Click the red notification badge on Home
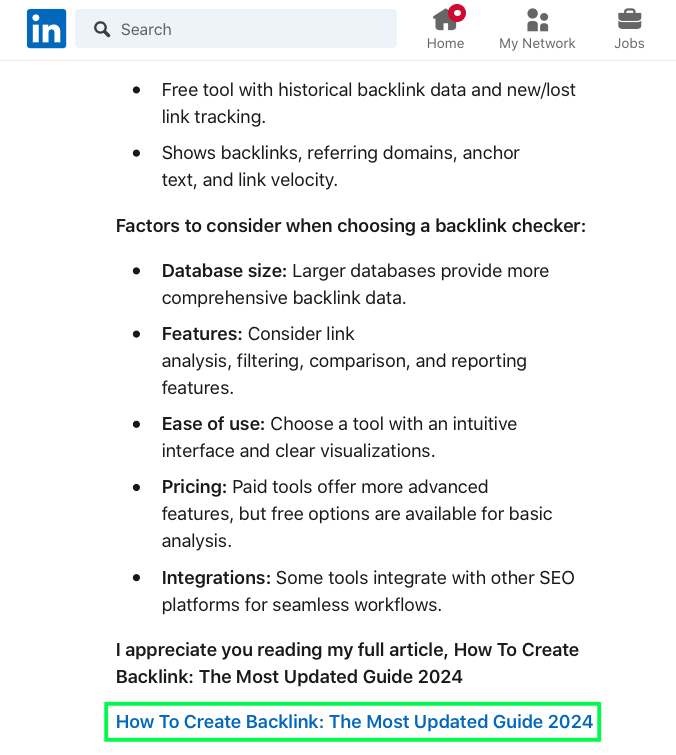Screen dimensions: 676x755 pos(457,13)
